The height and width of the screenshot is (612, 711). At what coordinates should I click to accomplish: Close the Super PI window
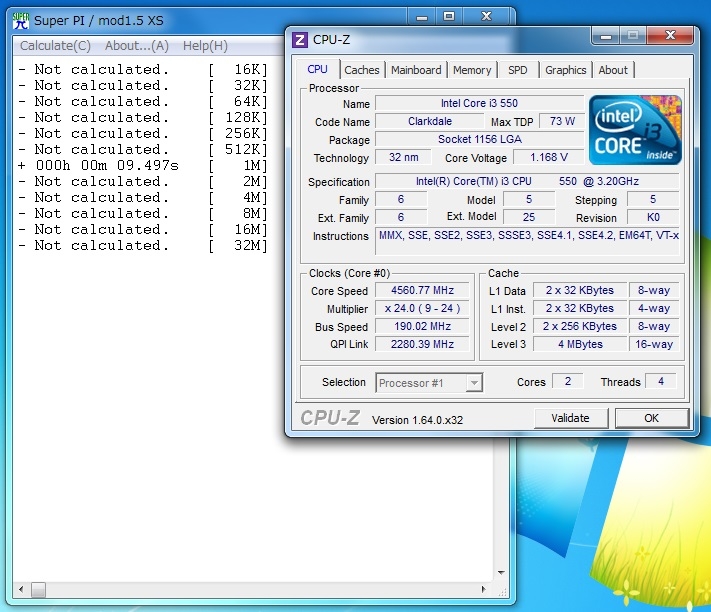pyautogui.click(x=487, y=17)
